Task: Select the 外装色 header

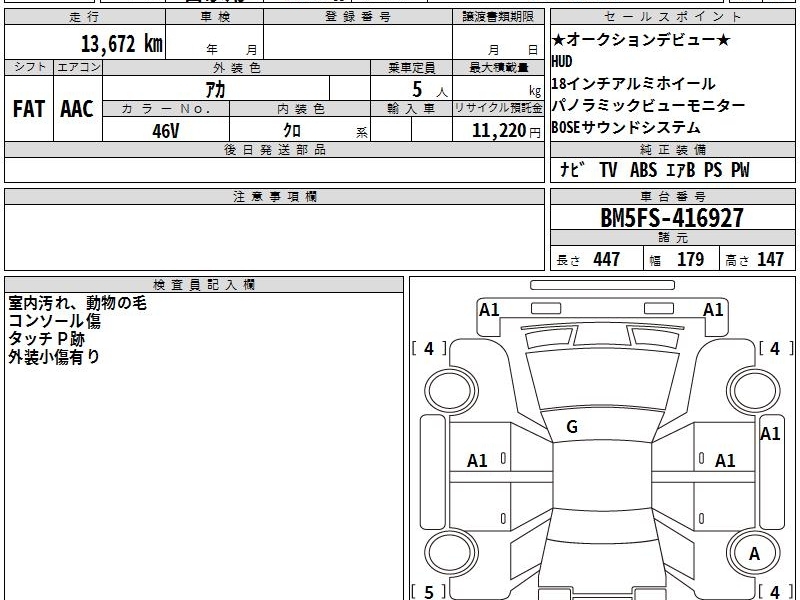Action: pyautogui.click(x=237, y=68)
